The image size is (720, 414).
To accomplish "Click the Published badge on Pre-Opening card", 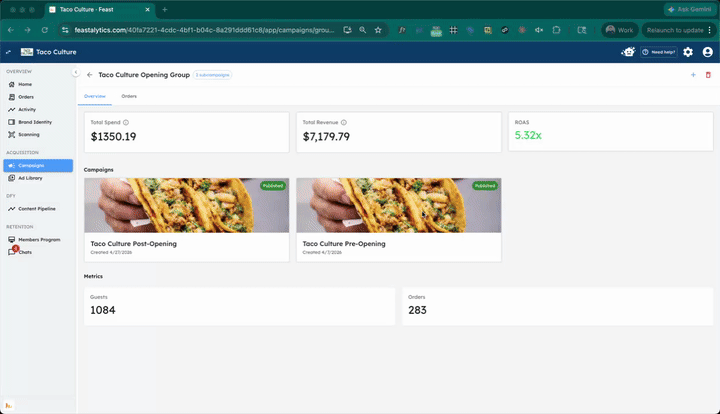I will [x=485, y=186].
